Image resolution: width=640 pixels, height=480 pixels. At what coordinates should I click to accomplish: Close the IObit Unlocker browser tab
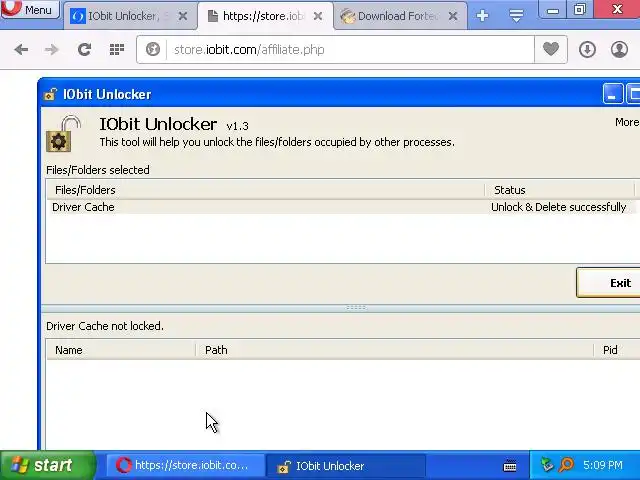point(183,16)
